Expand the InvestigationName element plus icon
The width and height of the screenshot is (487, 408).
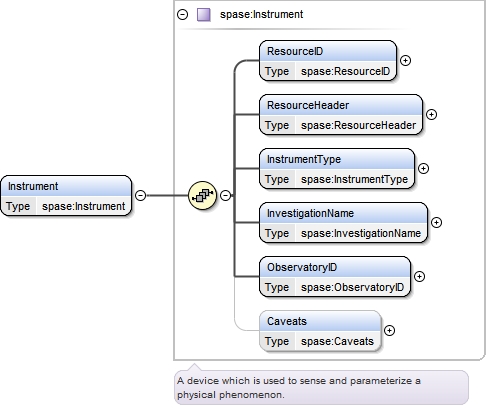[436, 222]
